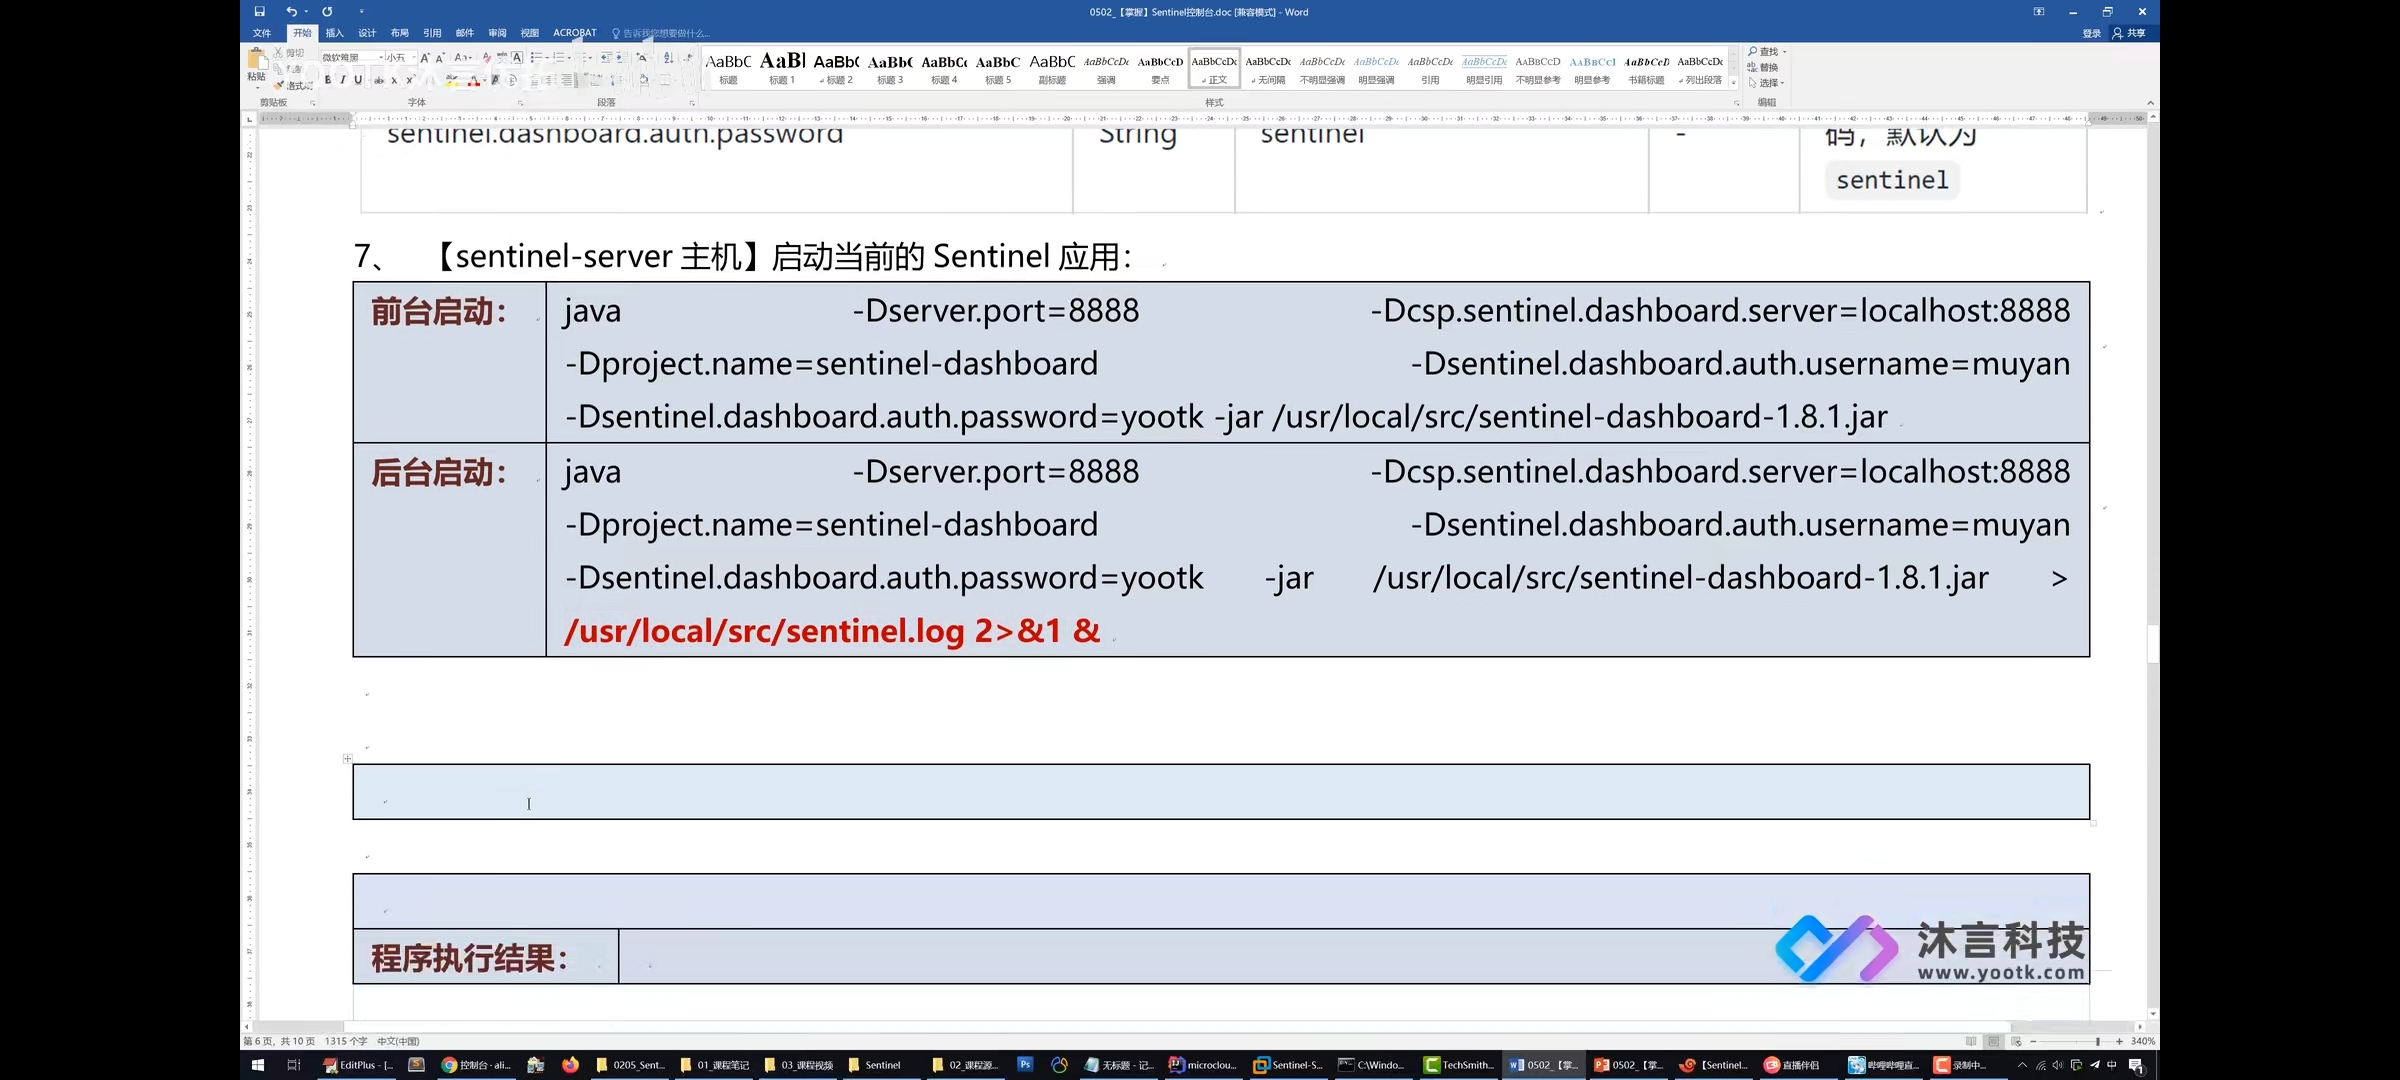Screen dimensions: 2400x1080
Task: Click the text highlight color button
Action: (x=453, y=80)
